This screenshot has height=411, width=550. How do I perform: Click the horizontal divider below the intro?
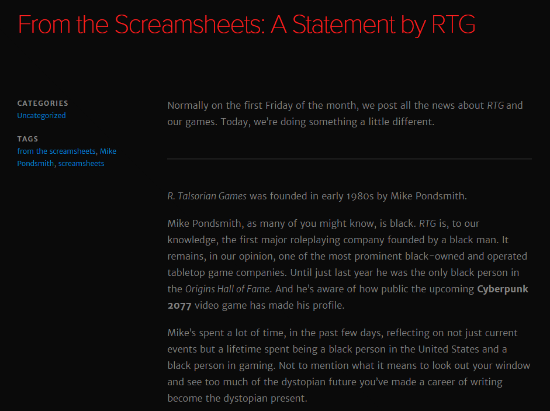click(349, 159)
